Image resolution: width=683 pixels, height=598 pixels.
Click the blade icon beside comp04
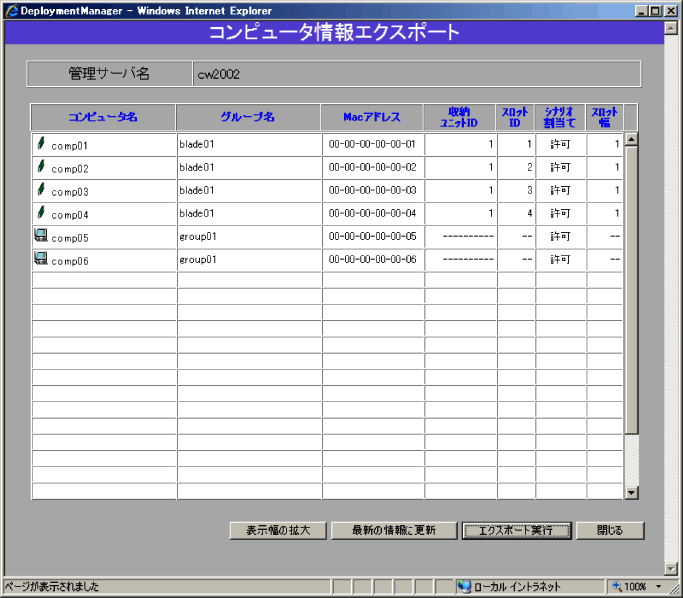tap(41, 212)
